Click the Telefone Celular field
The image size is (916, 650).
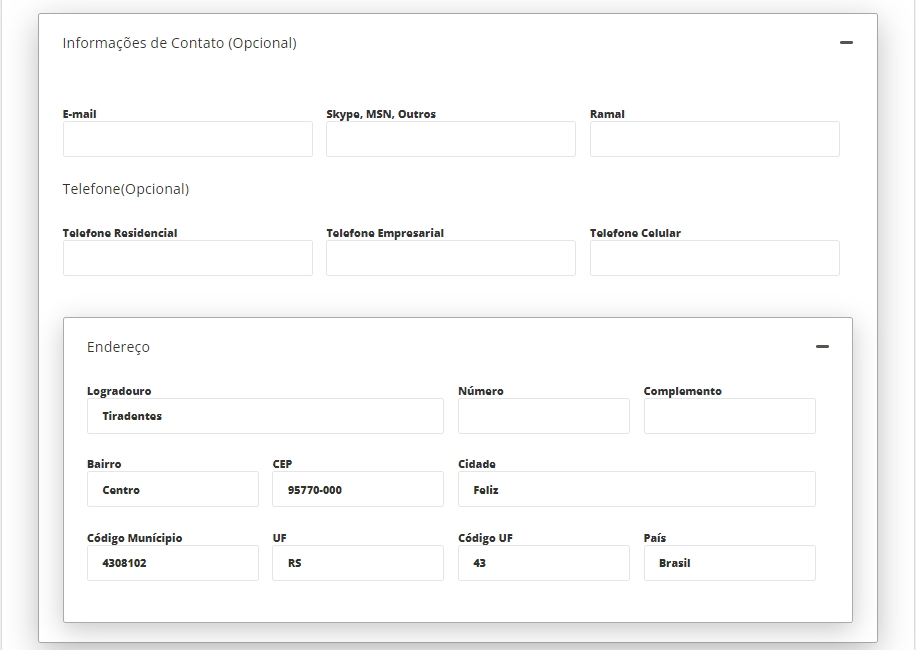coord(714,258)
